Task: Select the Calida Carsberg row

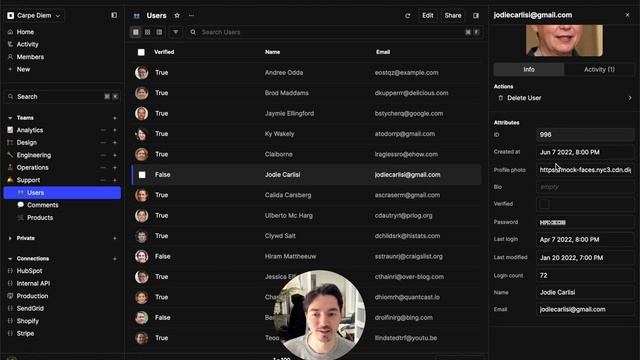Action: point(307,195)
